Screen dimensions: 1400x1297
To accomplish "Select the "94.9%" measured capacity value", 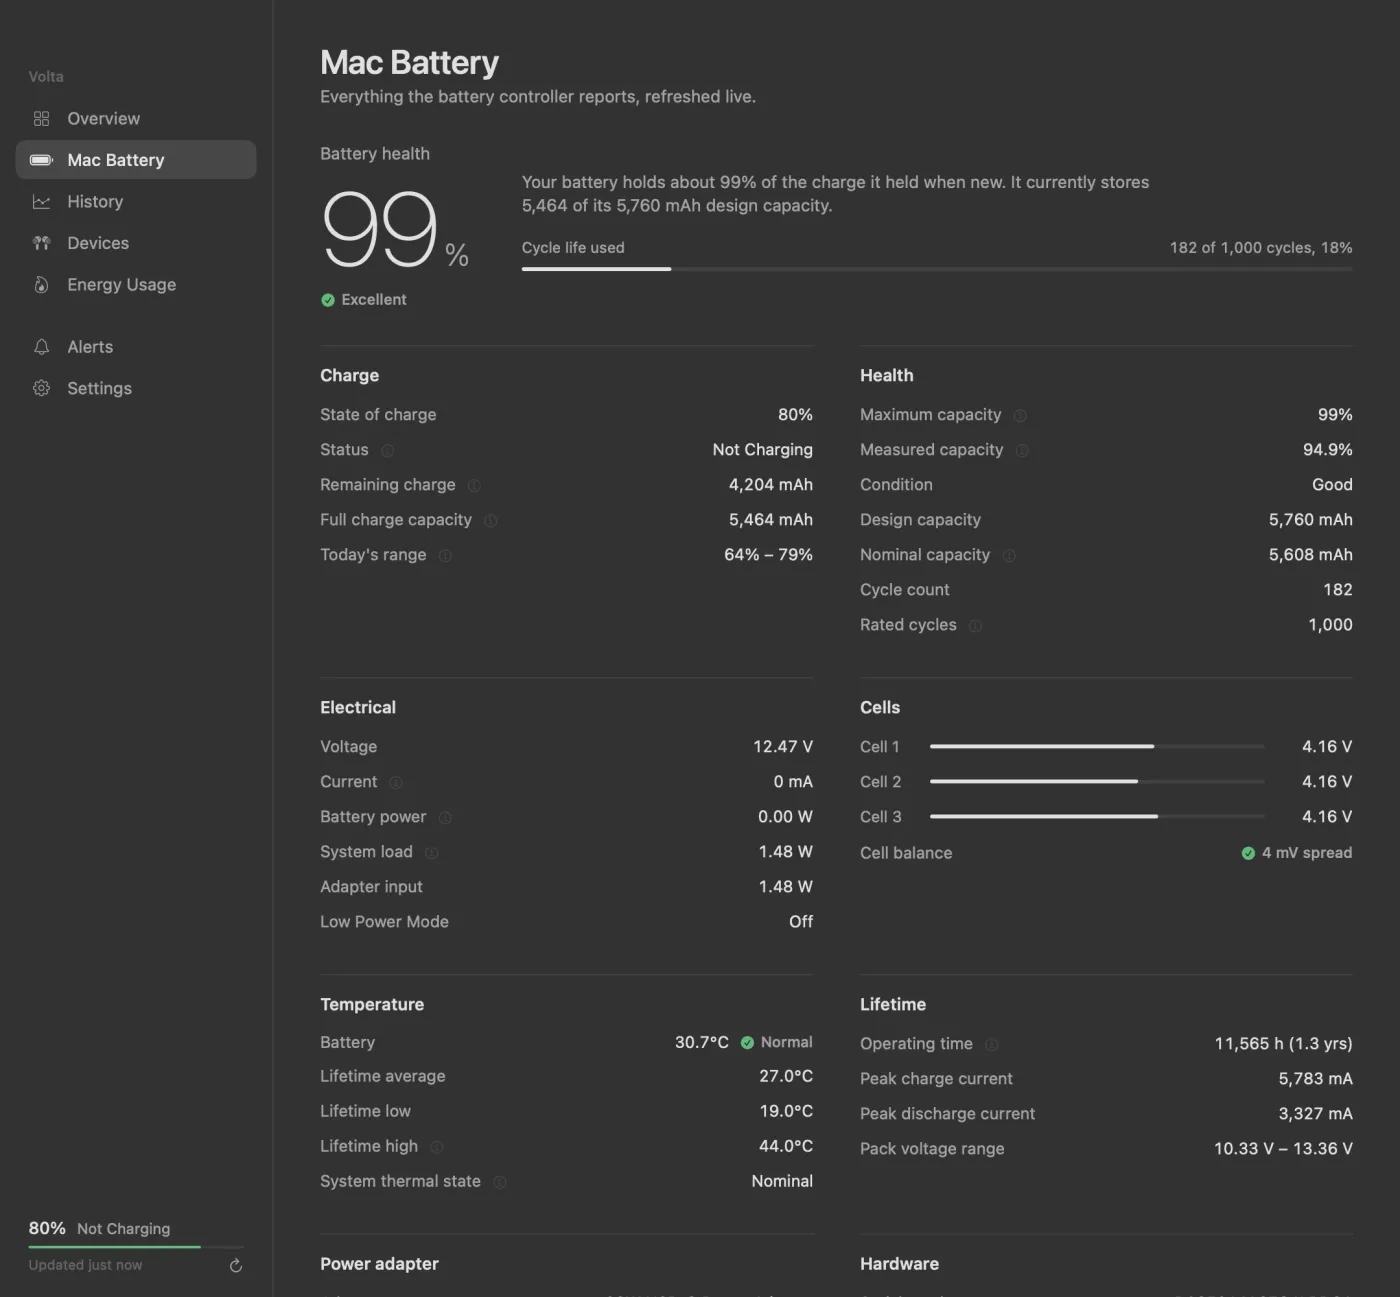I will 1327,450.
